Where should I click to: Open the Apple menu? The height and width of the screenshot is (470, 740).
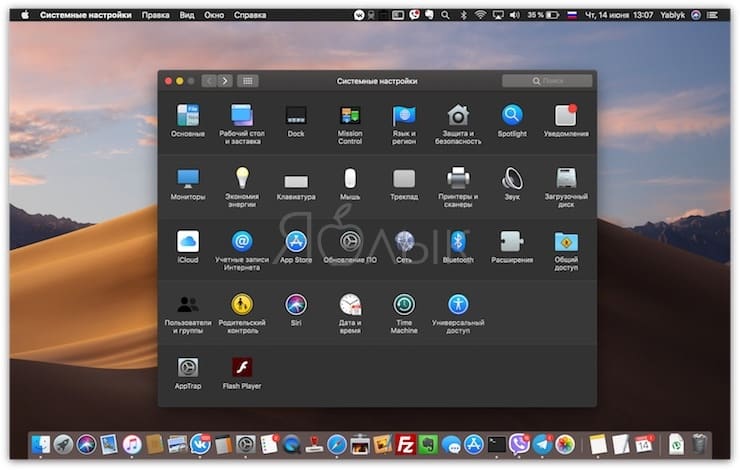[25, 15]
